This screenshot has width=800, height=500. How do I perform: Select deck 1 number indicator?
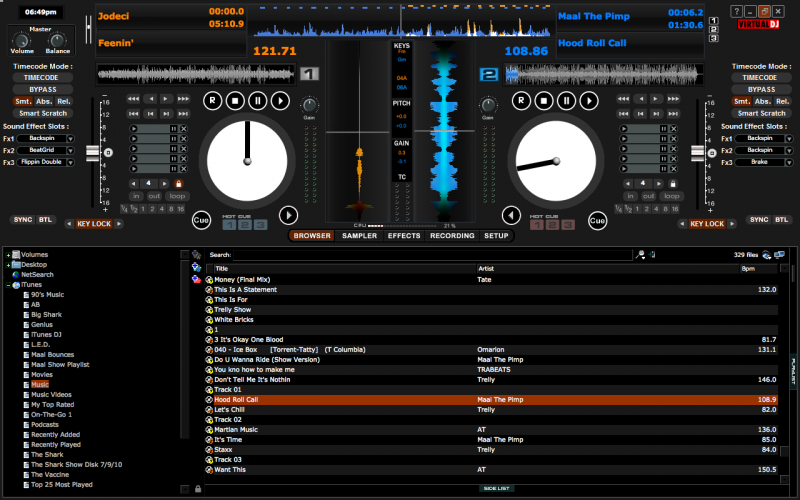[309, 74]
